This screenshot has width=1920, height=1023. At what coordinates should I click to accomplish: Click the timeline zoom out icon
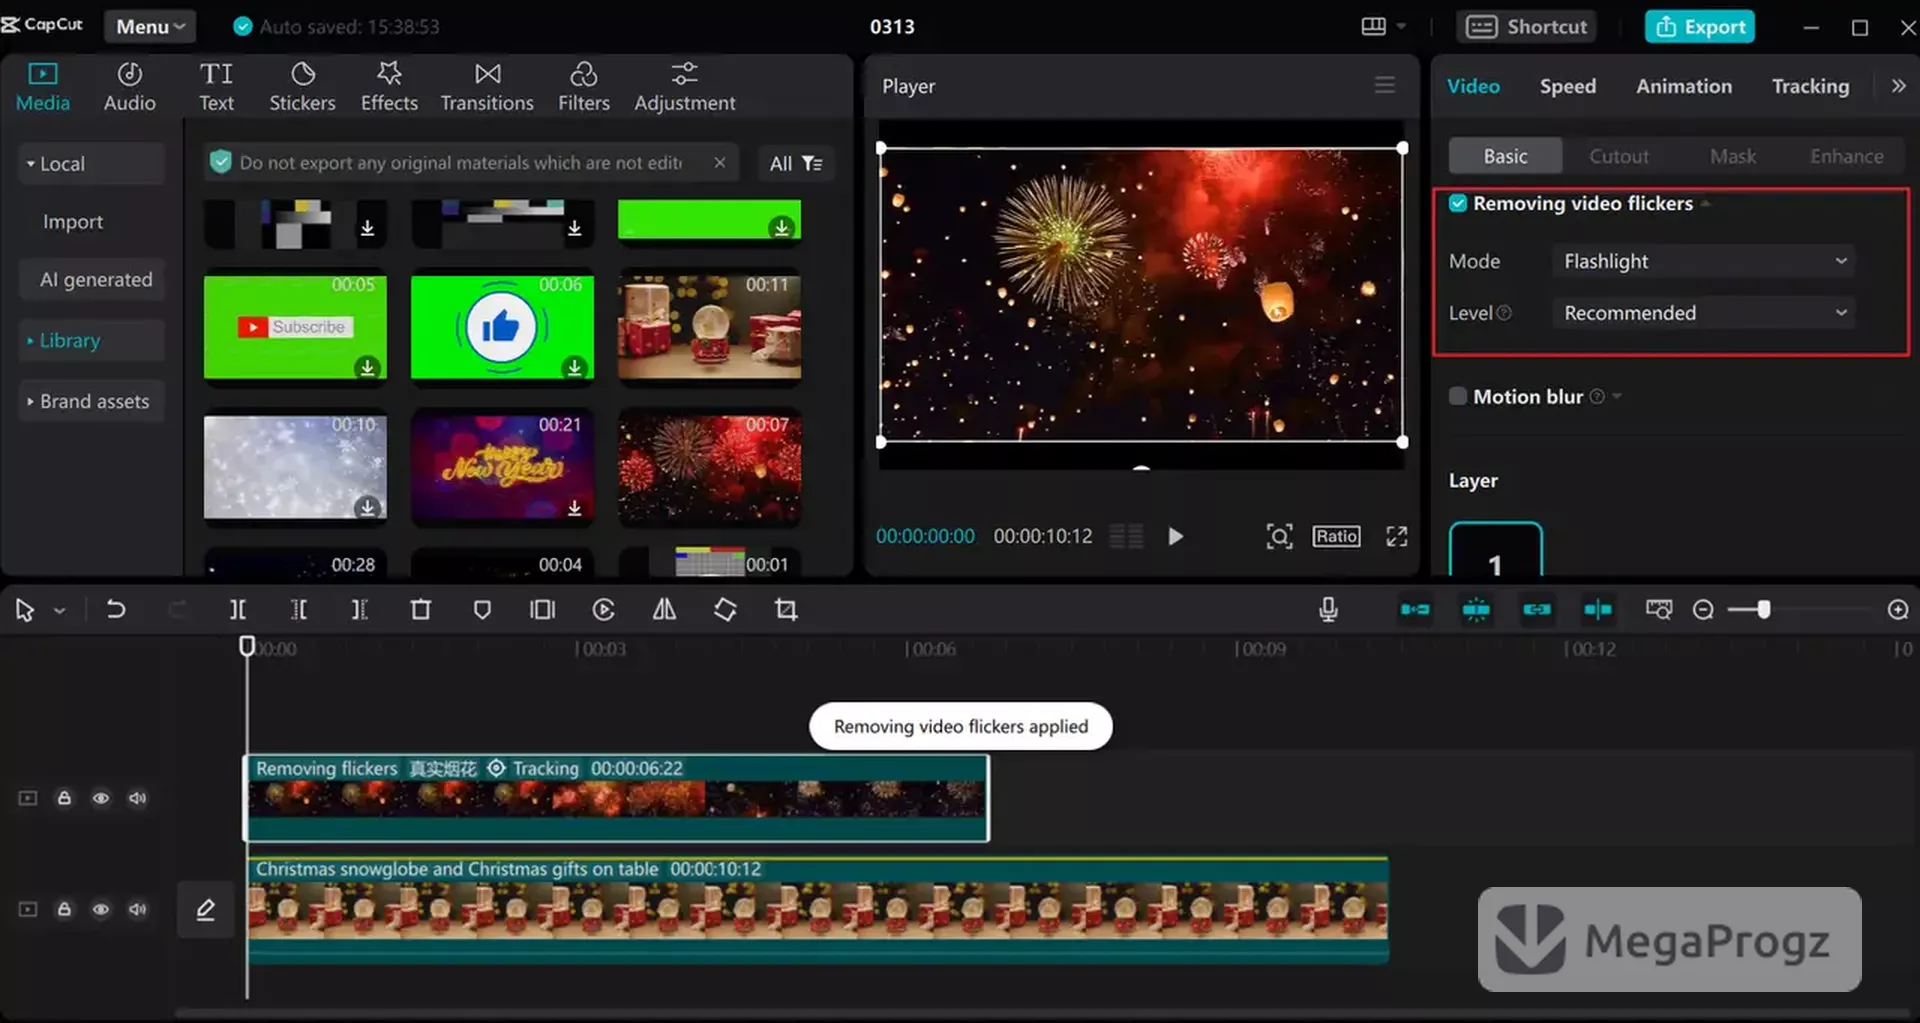(x=1703, y=609)
